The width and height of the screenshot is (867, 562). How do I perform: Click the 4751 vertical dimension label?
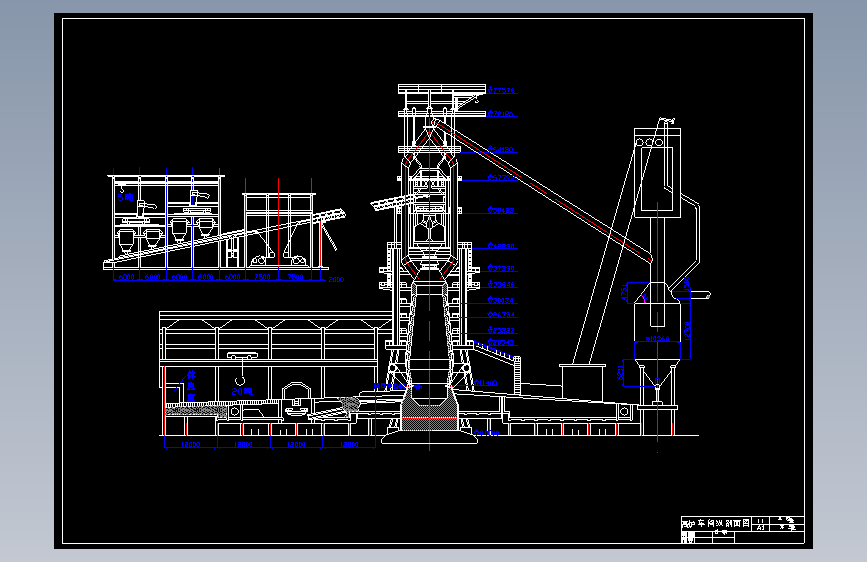coord(625,292)
